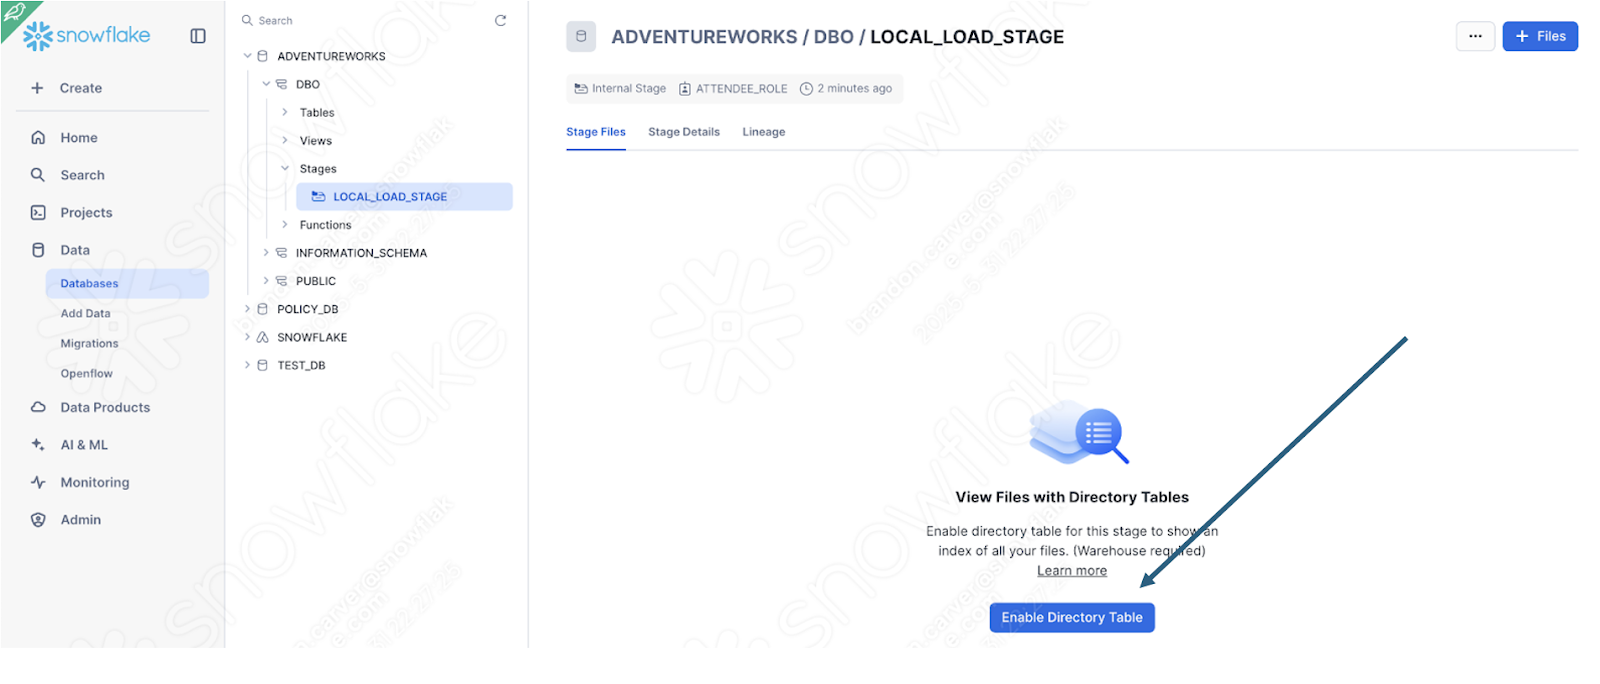The image size is (1600, 684).
Task: Collapse the ADVENTUREWORKS database chevron
Action: [x=247, y=56]
